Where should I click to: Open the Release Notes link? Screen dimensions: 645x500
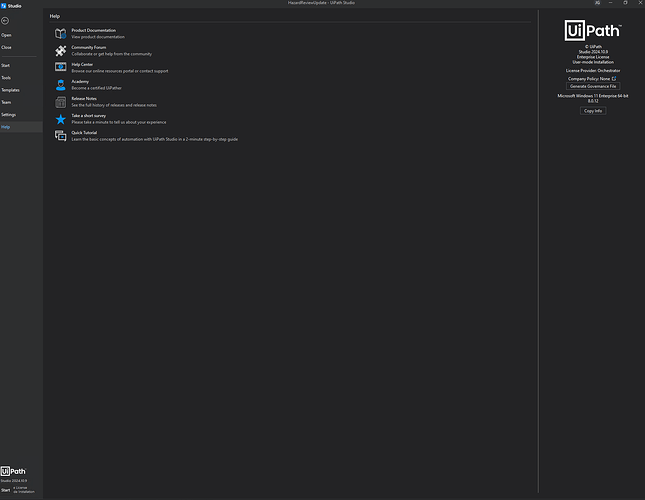coord(84,99)
